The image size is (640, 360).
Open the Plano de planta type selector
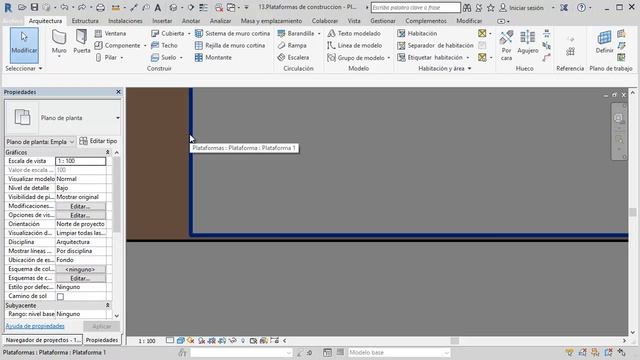point(63,118)
